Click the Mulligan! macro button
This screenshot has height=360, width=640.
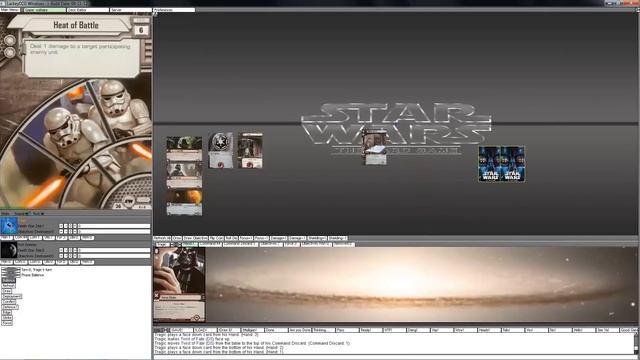[x=252, y=330]
